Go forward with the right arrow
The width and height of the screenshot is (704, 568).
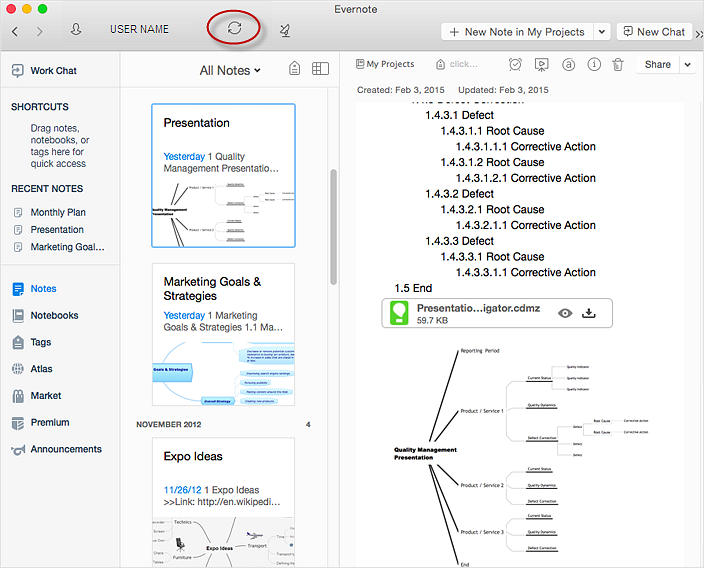tap(40, 31)
